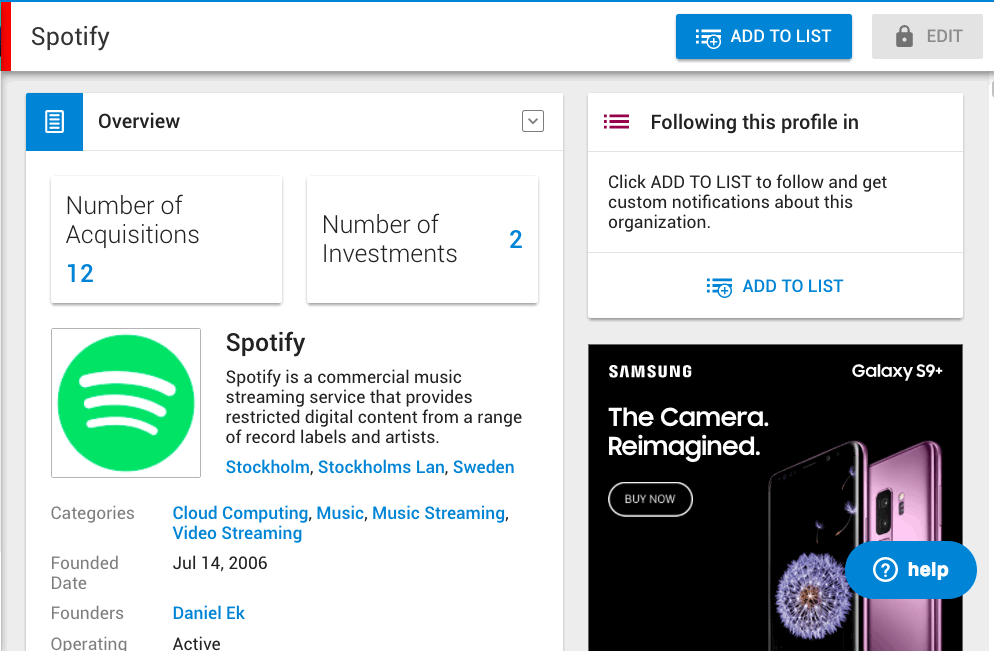Image resolution: width=994 pixels, height=651 pixels.
Task: Click the list icon beside Following this profile
Action: tap(616, 122)
